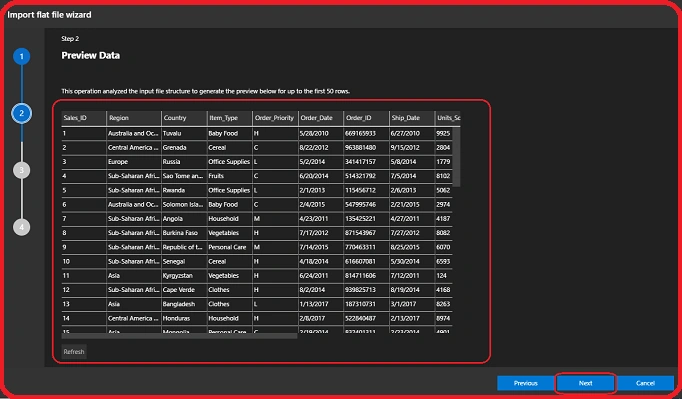Screen dimensions: 682x399
Task: Click the Next button
Action: click(585, 383)
